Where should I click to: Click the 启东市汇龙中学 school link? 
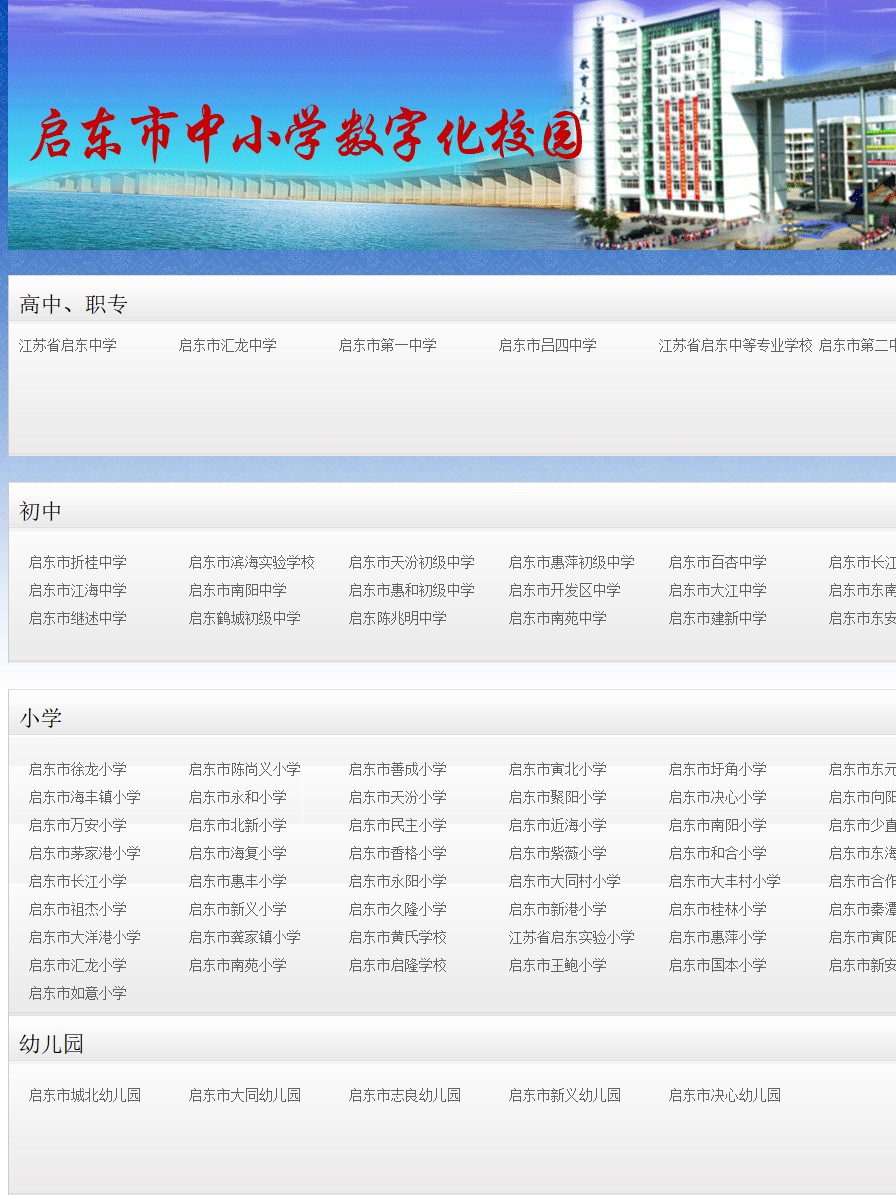(x=228, y=345)
